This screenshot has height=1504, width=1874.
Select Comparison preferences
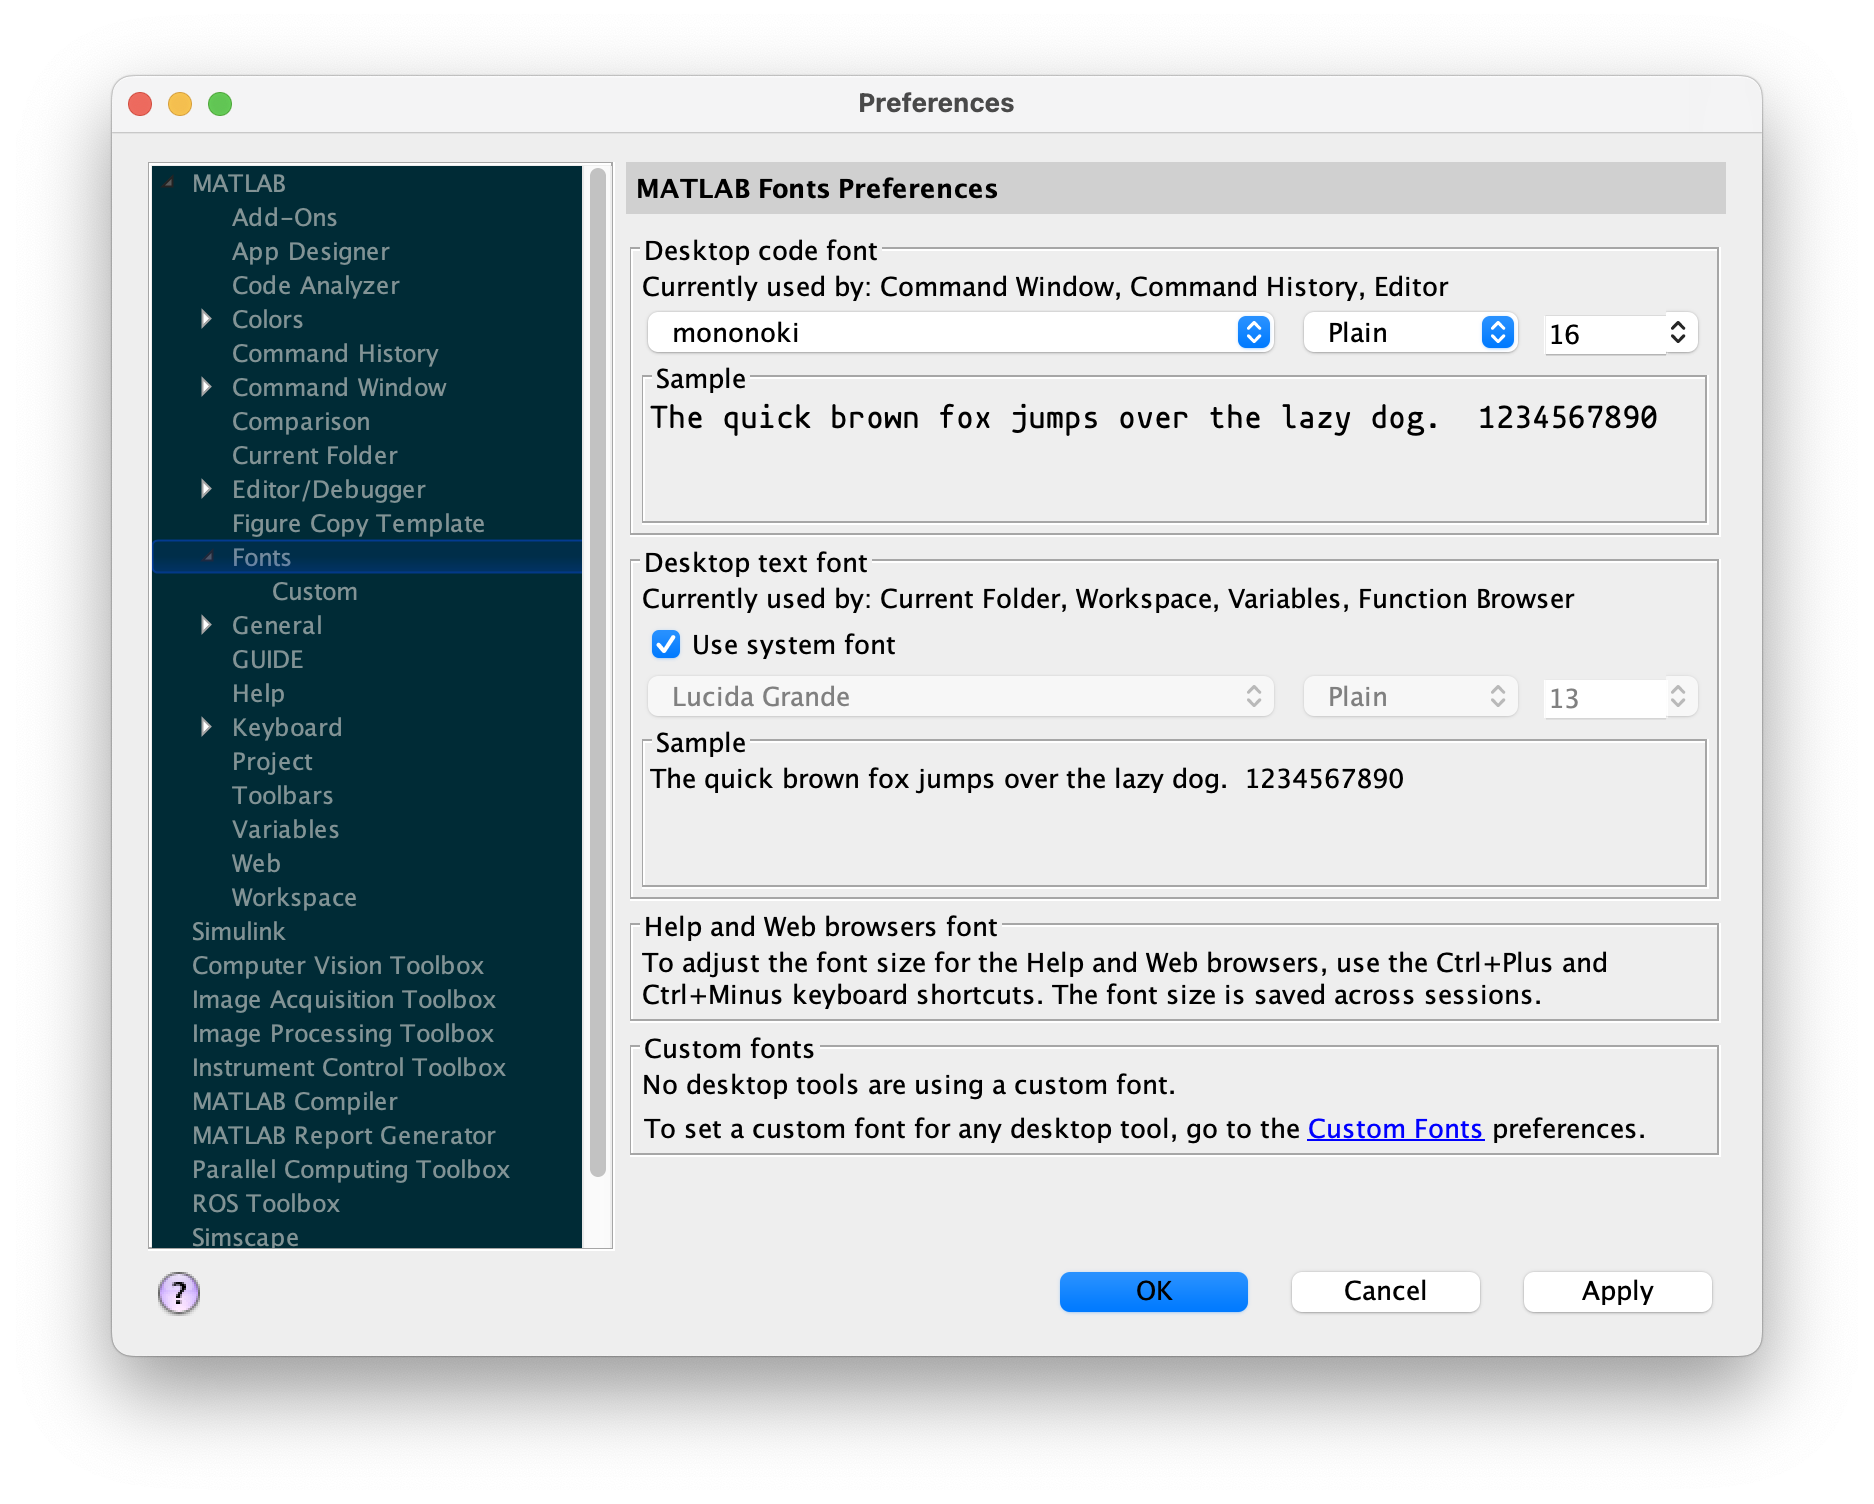300,421
